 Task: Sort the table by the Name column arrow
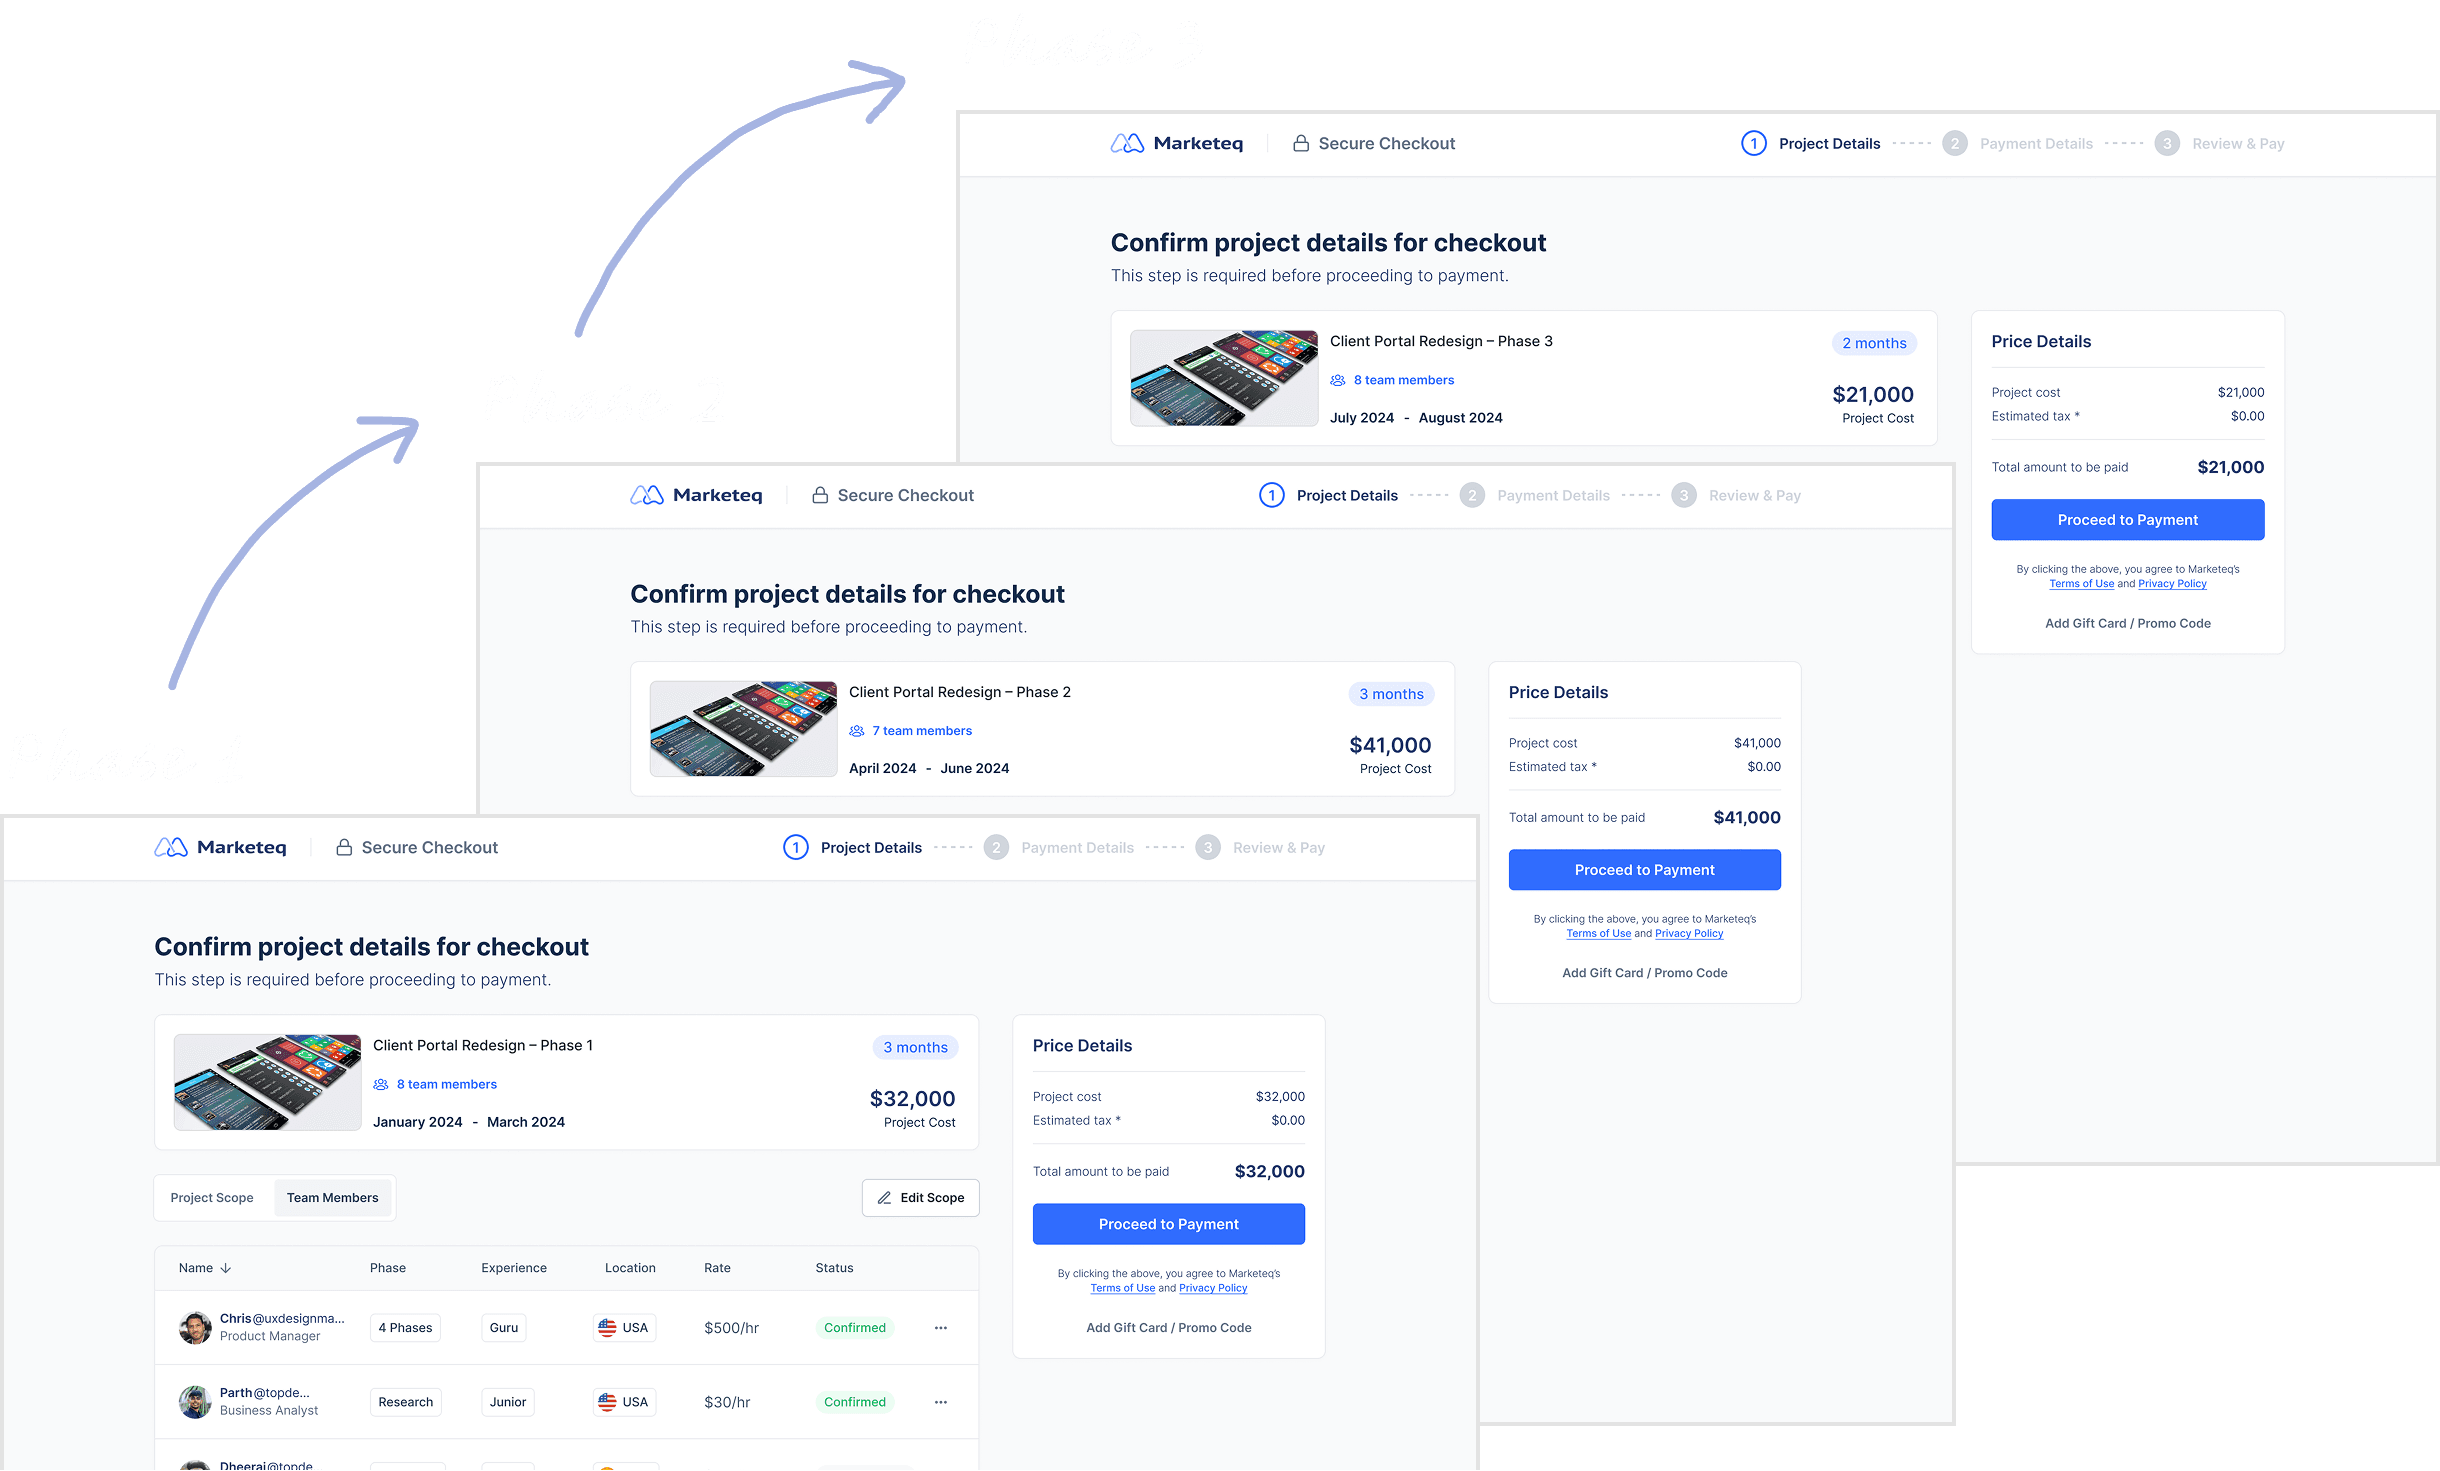click(x=226, y=1269)
